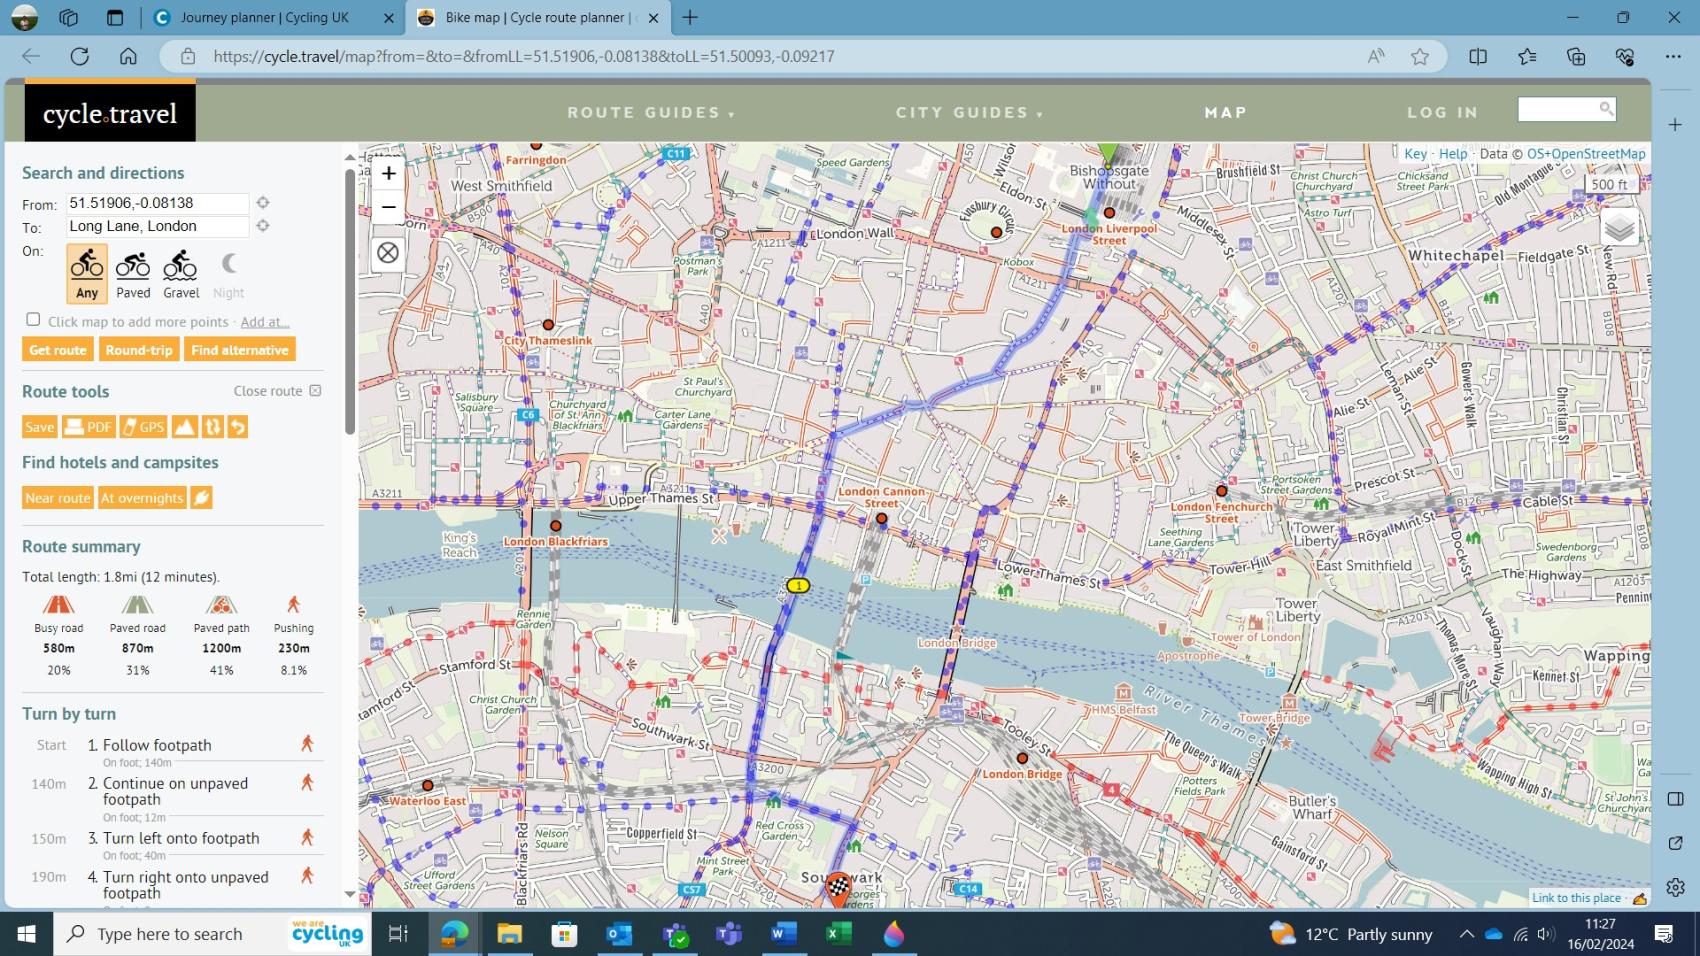Select the MAP menu item
This screenshot has height=956, width=1700.
click(1225, 112)
